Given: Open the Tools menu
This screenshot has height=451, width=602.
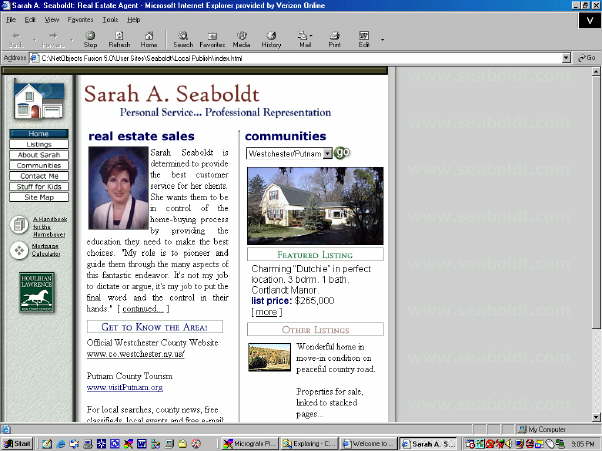Looking at the screenshot, I should coord(110,20).
